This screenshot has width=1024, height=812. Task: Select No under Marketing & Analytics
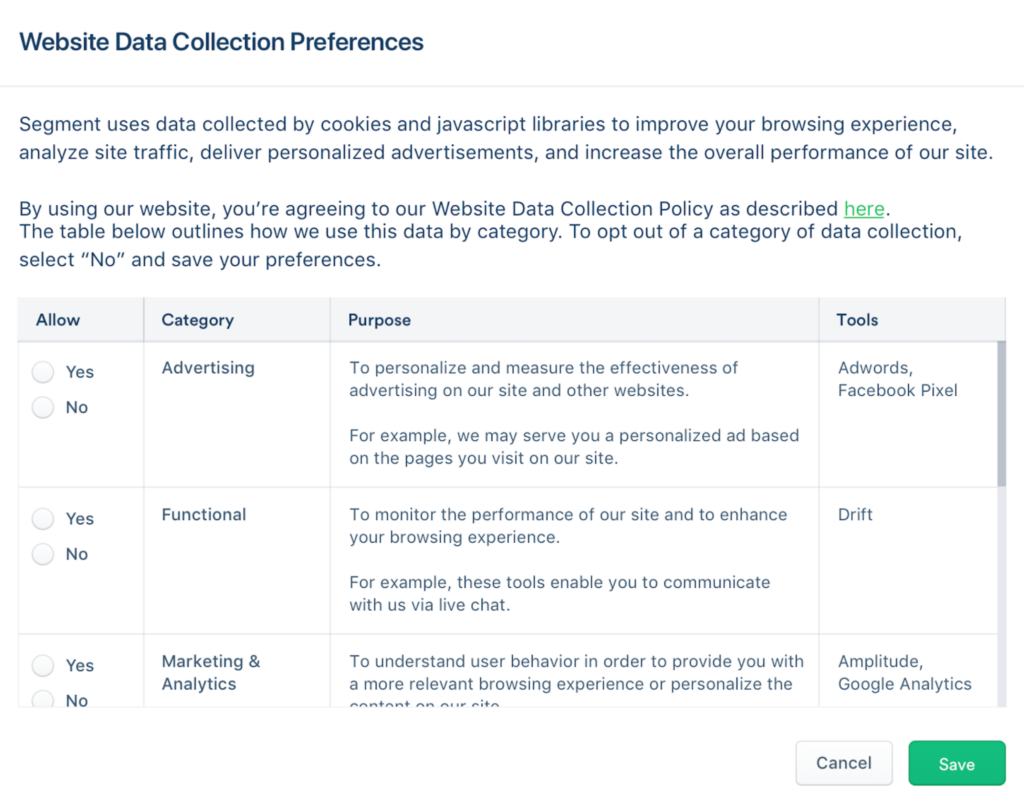pyautogui.click(x=42, y=701)
